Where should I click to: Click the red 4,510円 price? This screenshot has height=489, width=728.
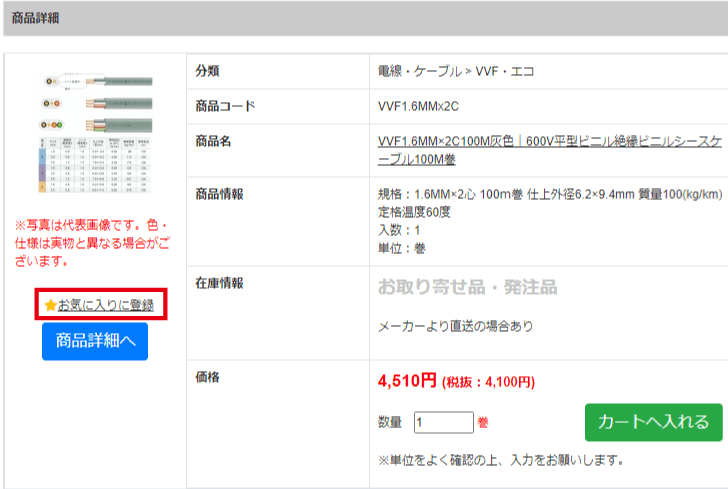pos(407,380)
